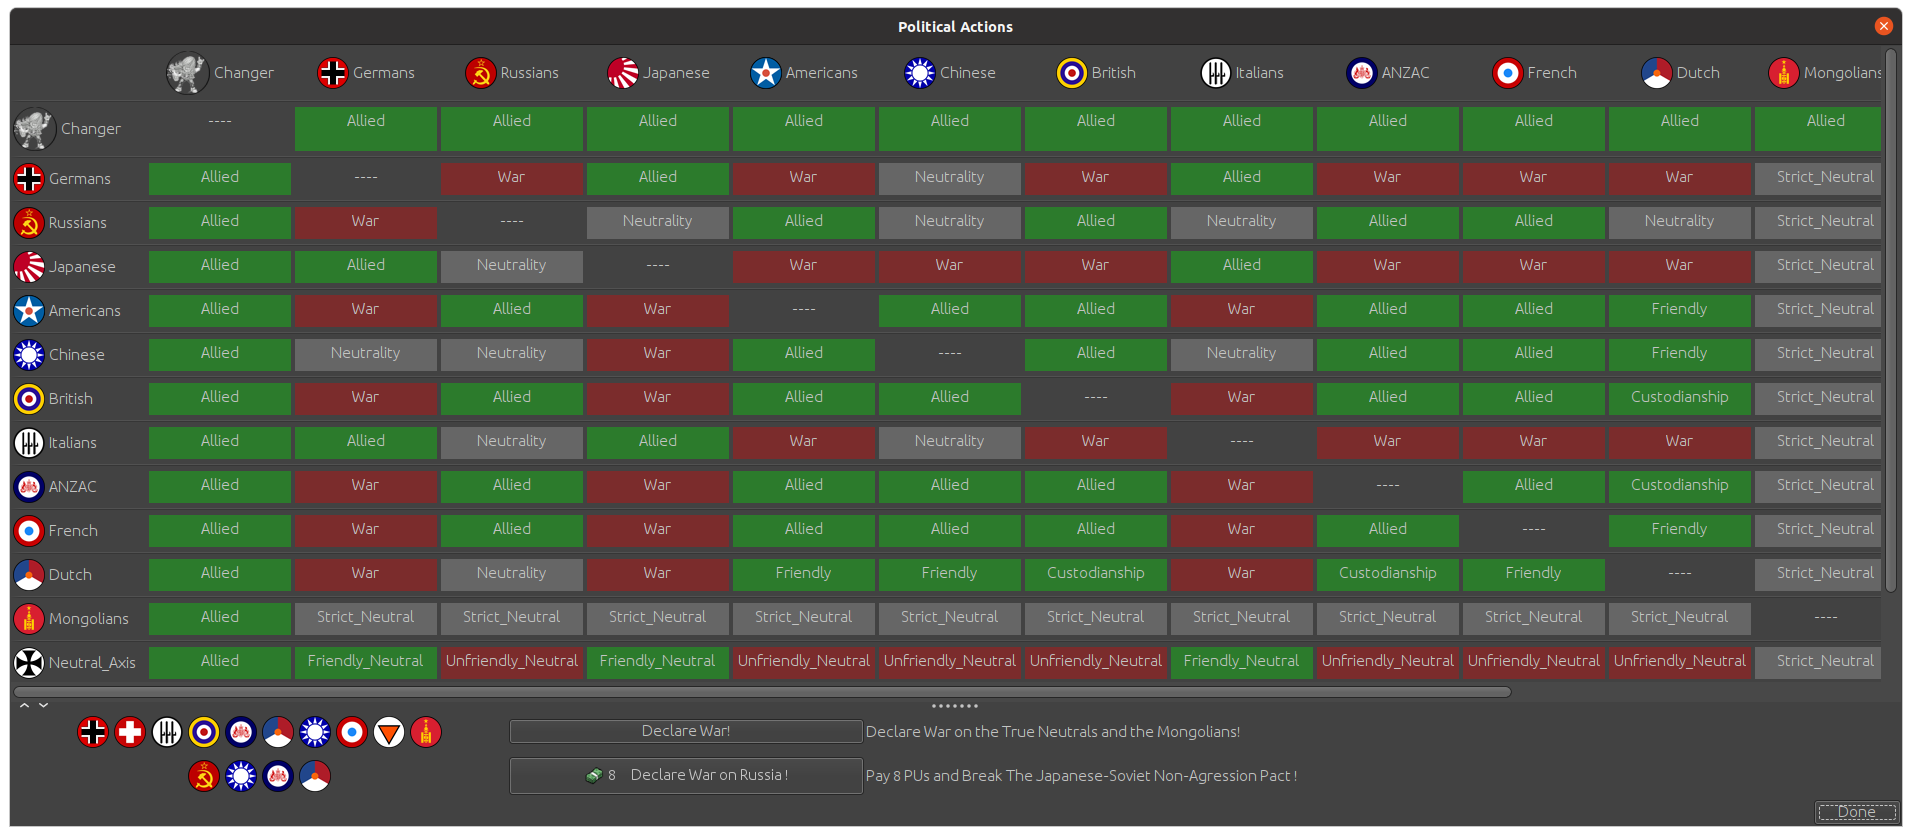Click the Allied cell, Italians row, Japanese column
Screen dimensions: 1912x836
tap(658, 442)
